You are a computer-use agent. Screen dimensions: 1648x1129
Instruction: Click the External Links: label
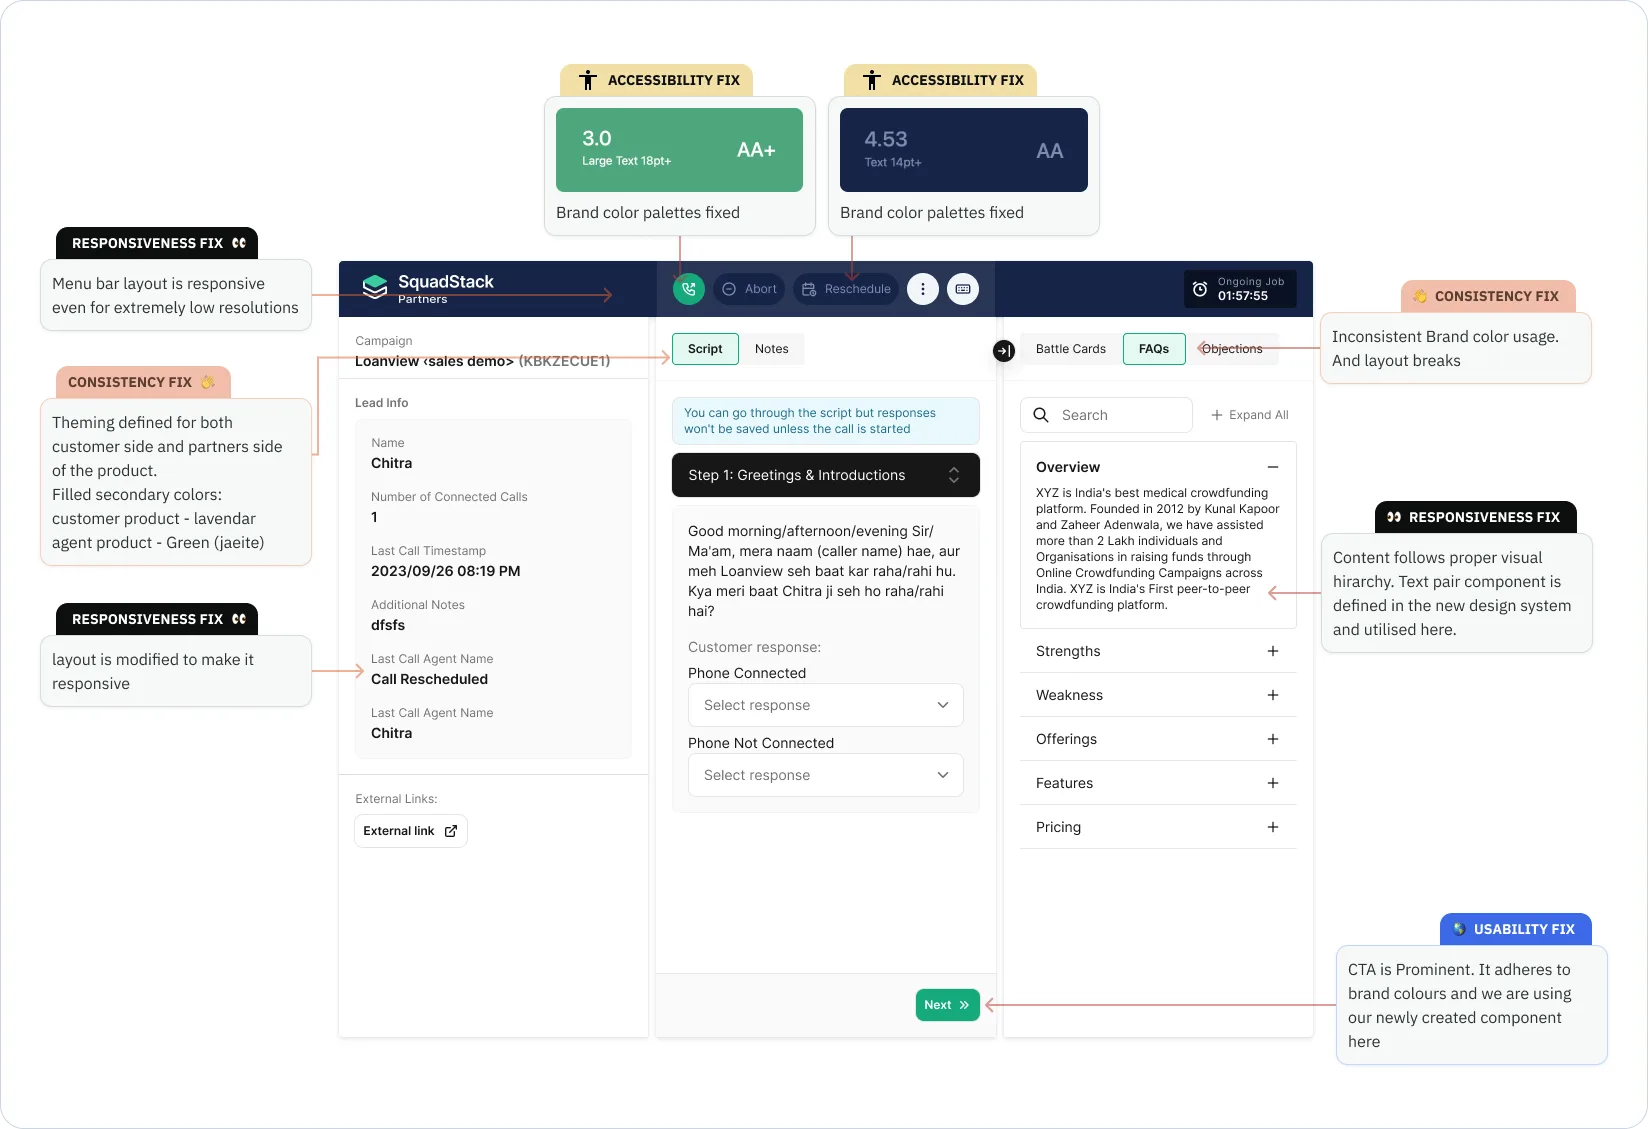[397, 799]
